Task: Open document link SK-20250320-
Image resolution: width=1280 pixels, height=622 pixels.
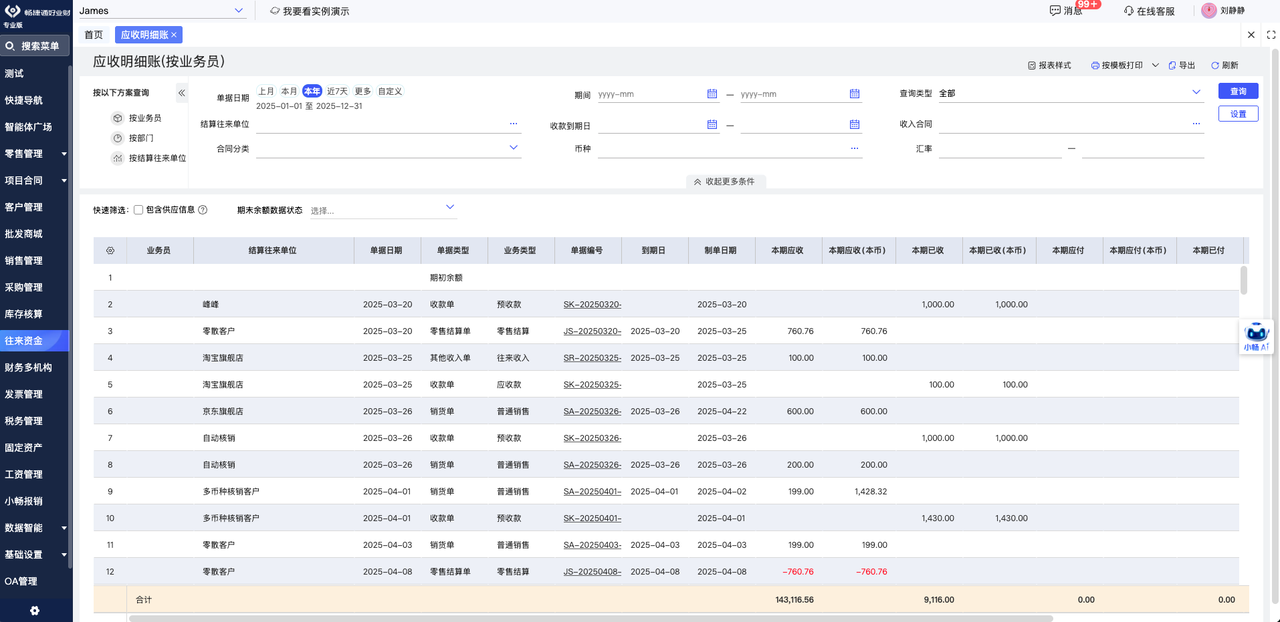Action: click(x=592, y=304)
